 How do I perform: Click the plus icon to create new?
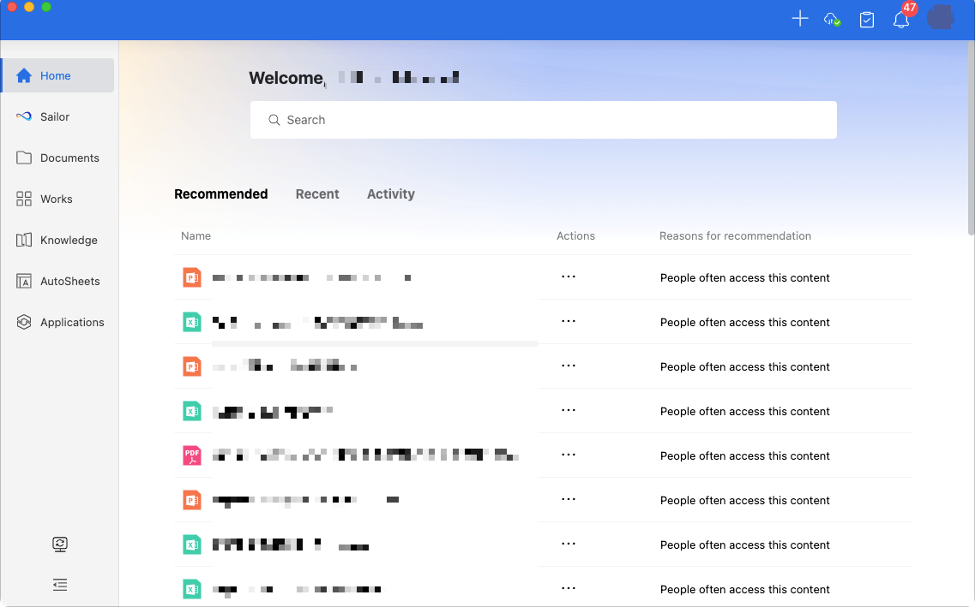tap(799, 19)
